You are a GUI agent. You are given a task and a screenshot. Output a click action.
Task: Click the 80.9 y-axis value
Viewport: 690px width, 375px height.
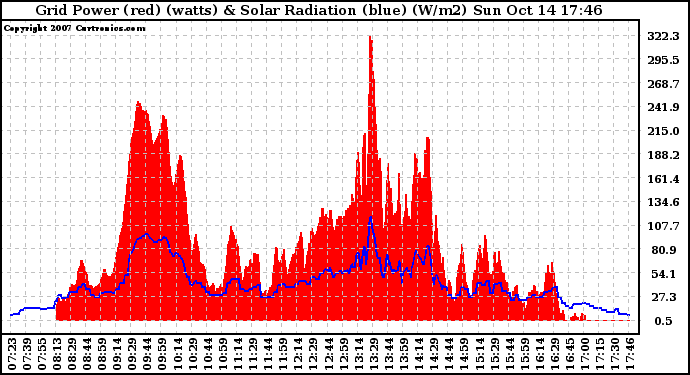coord(665,250)
